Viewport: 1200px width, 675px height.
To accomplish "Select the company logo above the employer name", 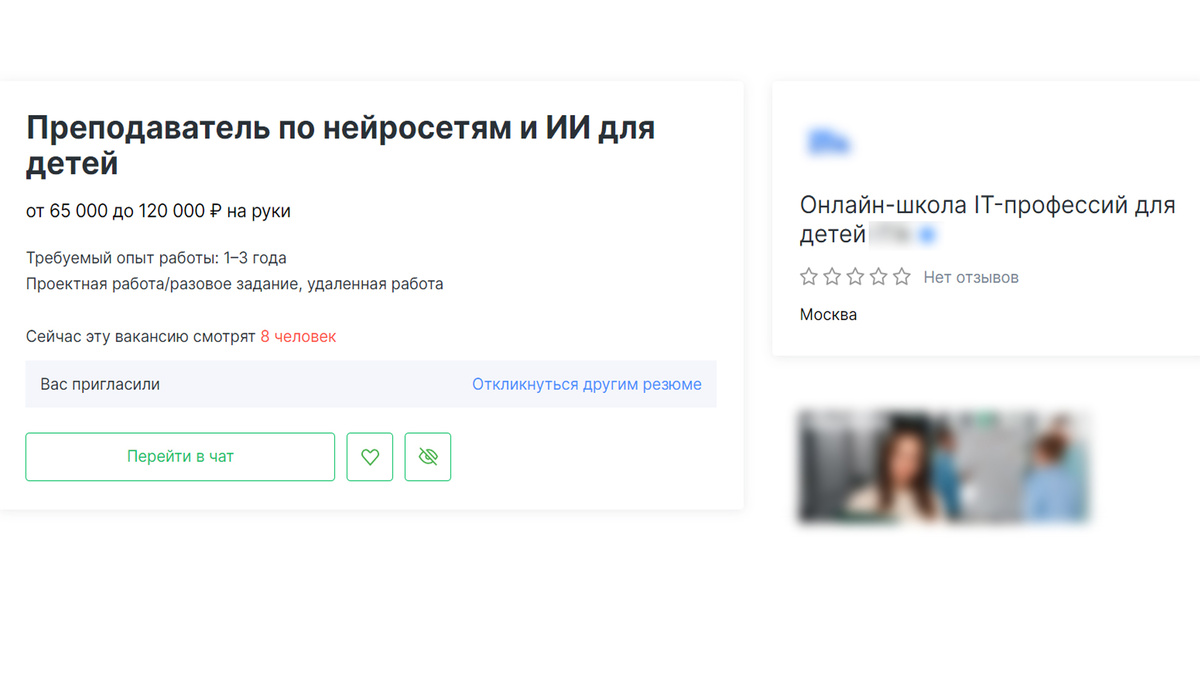I will pos(830,142).
